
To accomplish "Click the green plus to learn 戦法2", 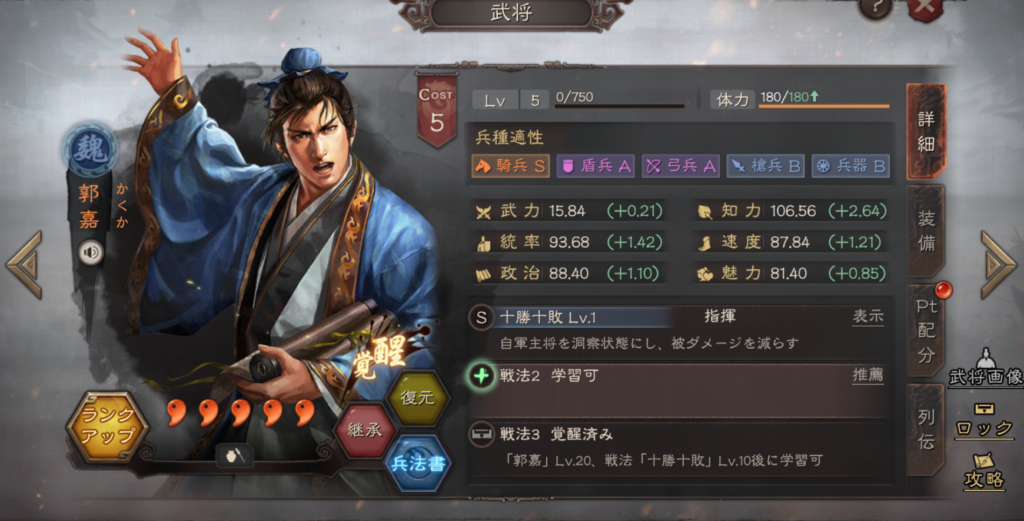I will 481,376.
